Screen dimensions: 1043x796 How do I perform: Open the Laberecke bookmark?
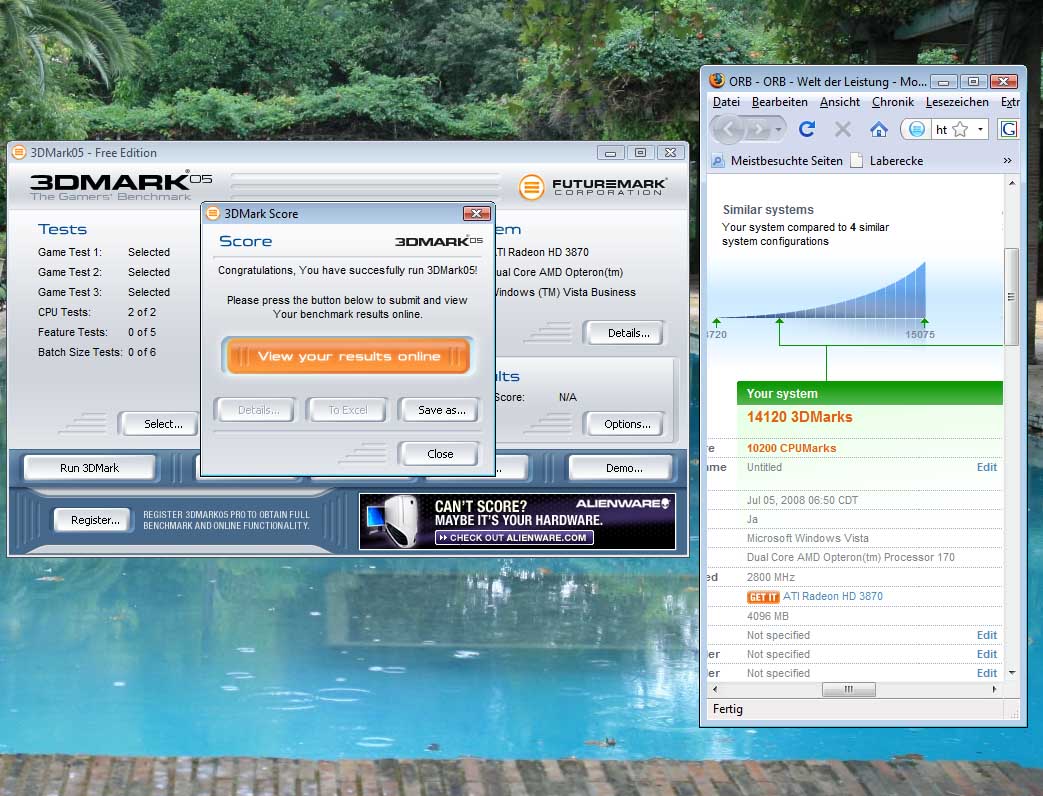(x=887, y=161)
